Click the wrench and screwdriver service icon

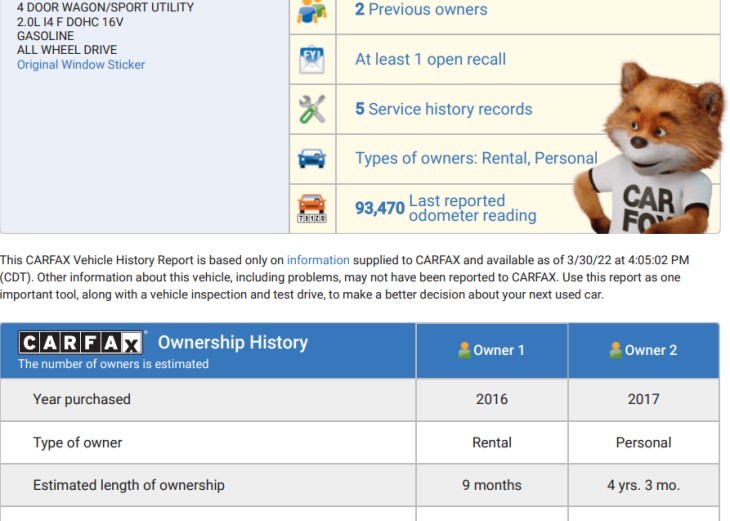point(312,109)
